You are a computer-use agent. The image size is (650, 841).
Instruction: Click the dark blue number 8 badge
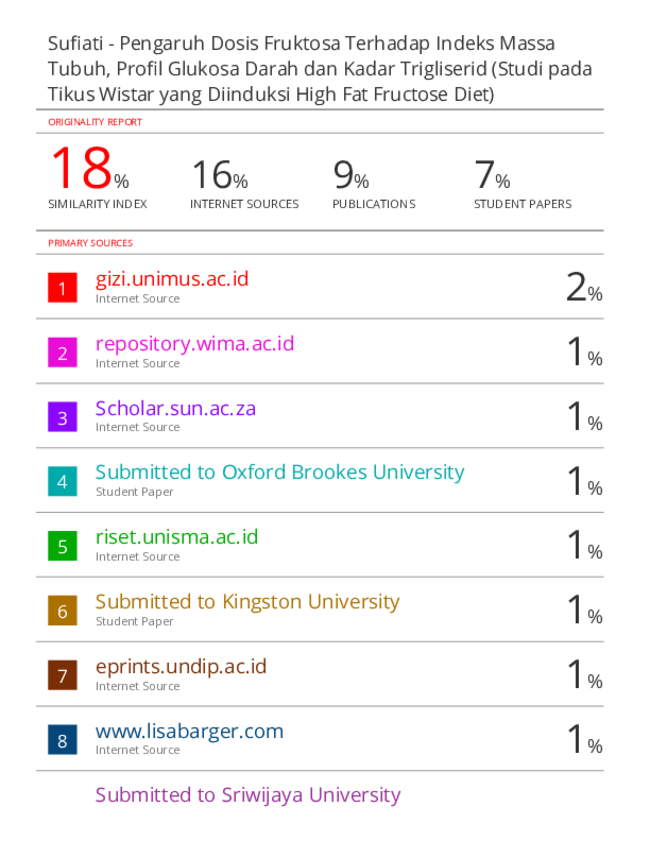[62, 740]
